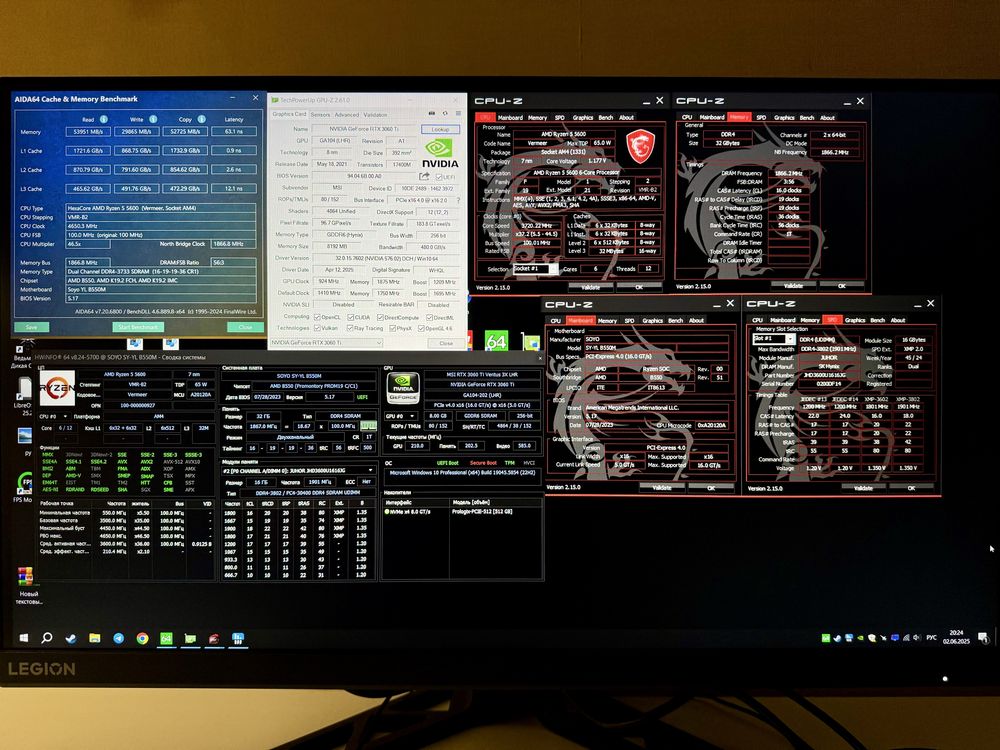The width and height of the screenshot is (1000, 750).
Task: Click the NVIDIA logo in GPU-Z
Action: pos(439,153)
